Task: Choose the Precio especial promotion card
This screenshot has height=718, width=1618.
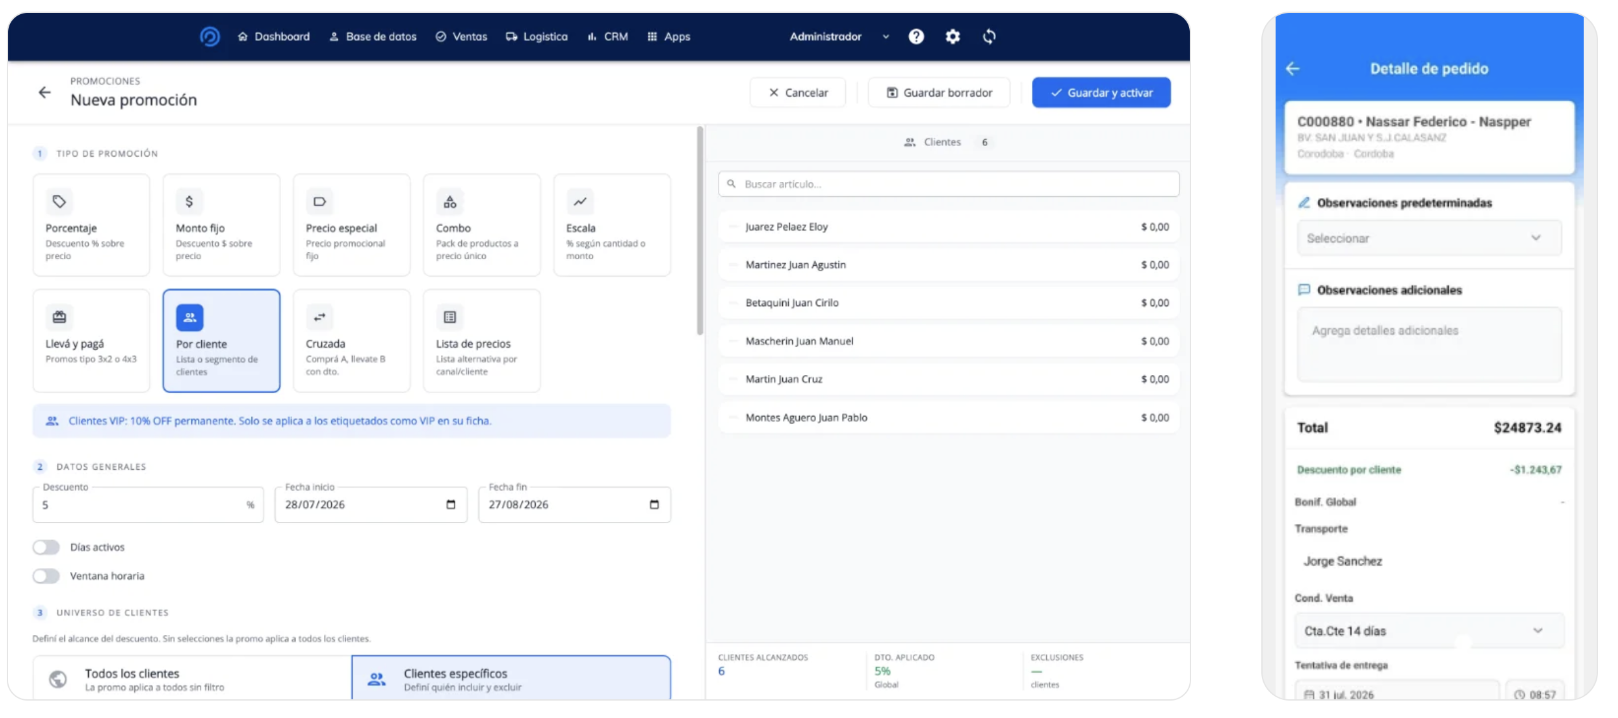Action: point(351,225)
